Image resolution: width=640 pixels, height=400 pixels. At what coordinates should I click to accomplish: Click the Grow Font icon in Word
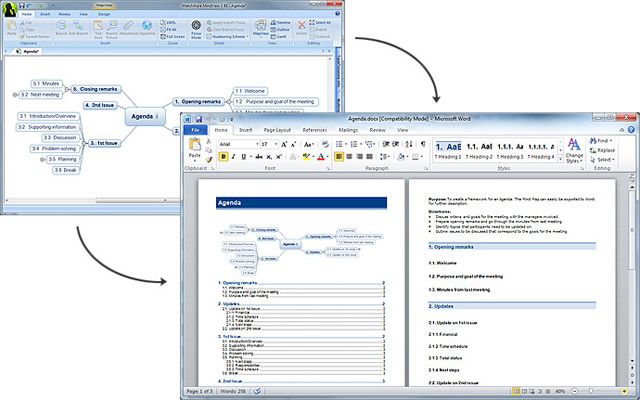(x=284, y=144)
